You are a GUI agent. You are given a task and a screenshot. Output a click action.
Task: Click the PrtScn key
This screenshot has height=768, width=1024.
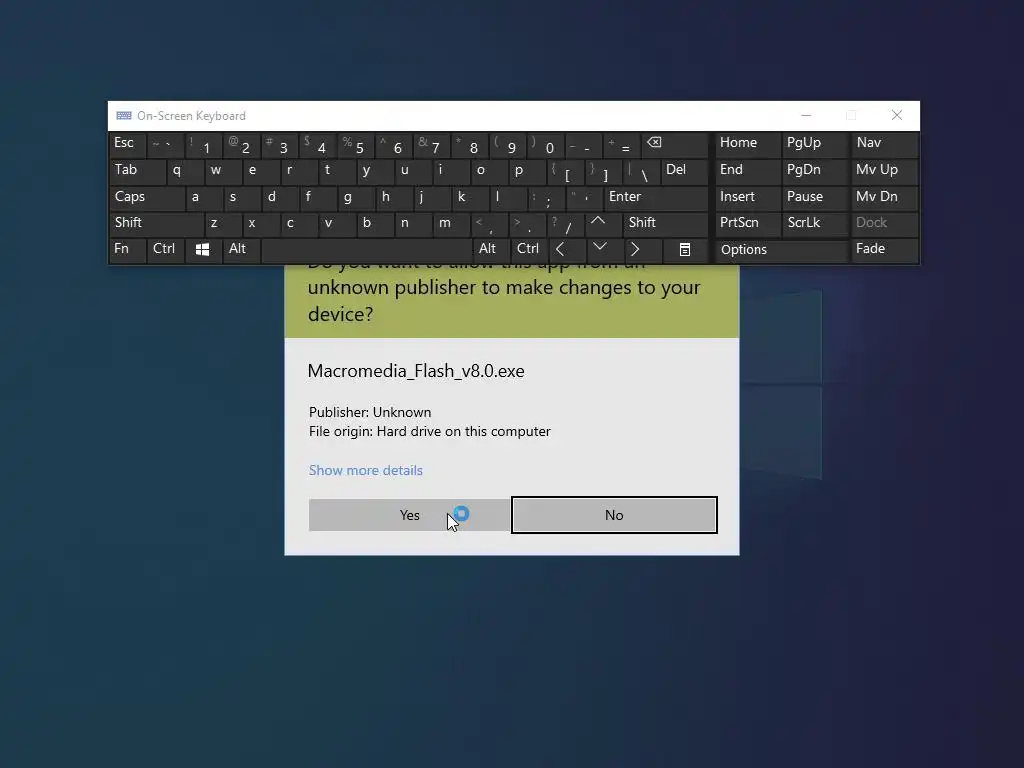(x=748, y=224)
